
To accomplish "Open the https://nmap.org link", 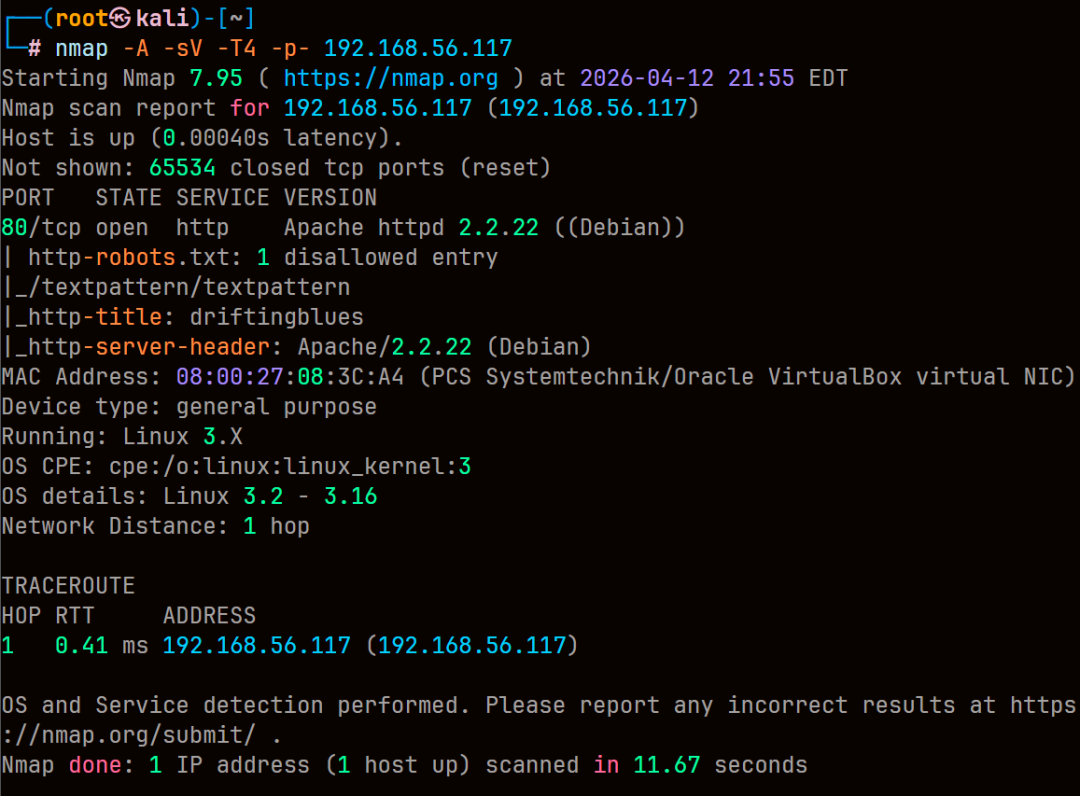I will 391,78.
